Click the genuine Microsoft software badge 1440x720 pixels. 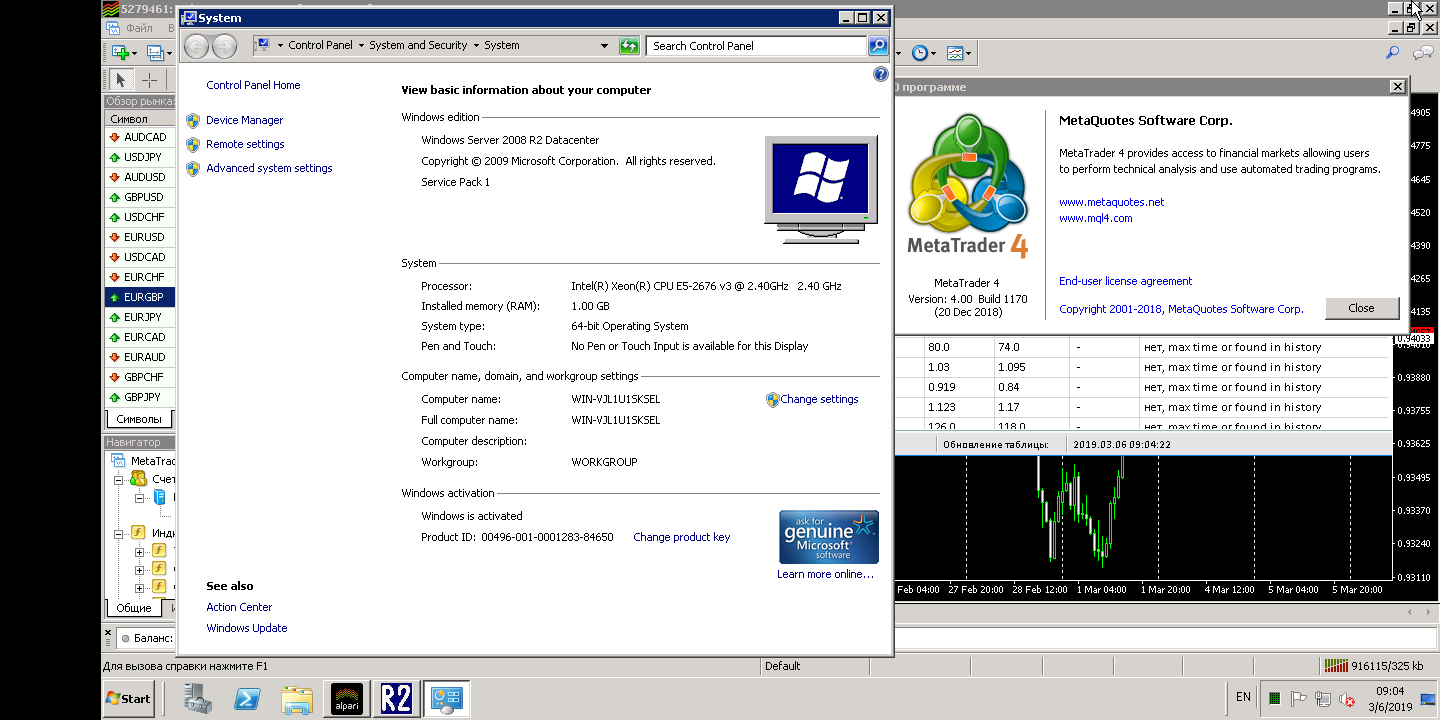[829, 537]
